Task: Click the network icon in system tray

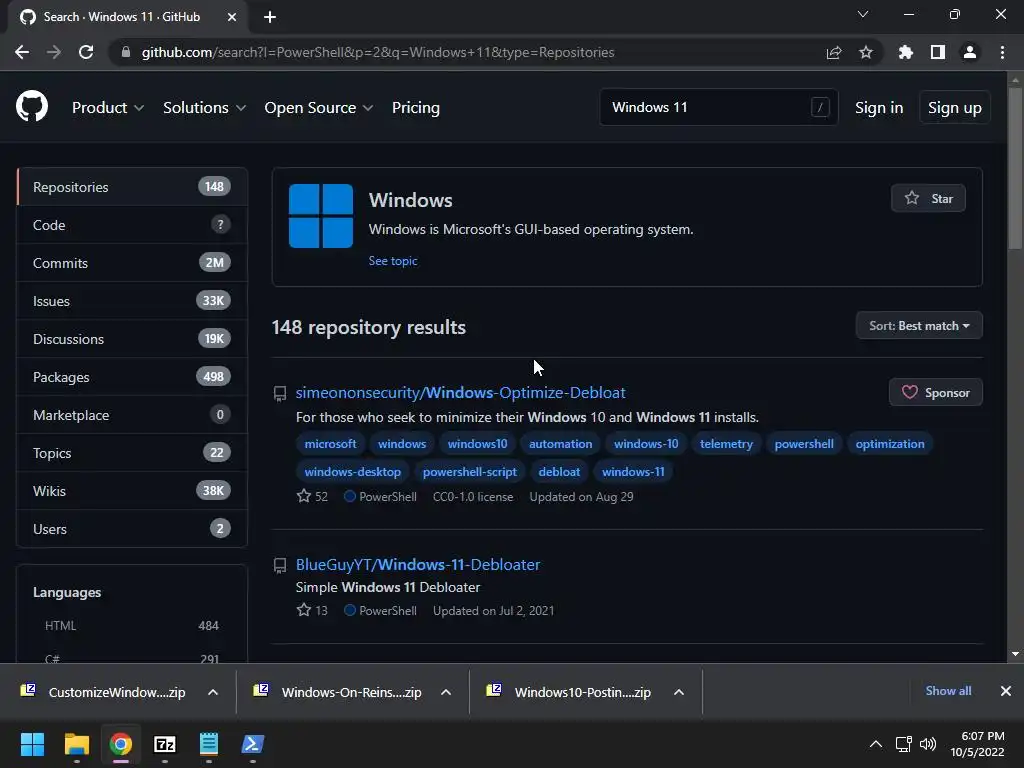Action: pos(904,744)
